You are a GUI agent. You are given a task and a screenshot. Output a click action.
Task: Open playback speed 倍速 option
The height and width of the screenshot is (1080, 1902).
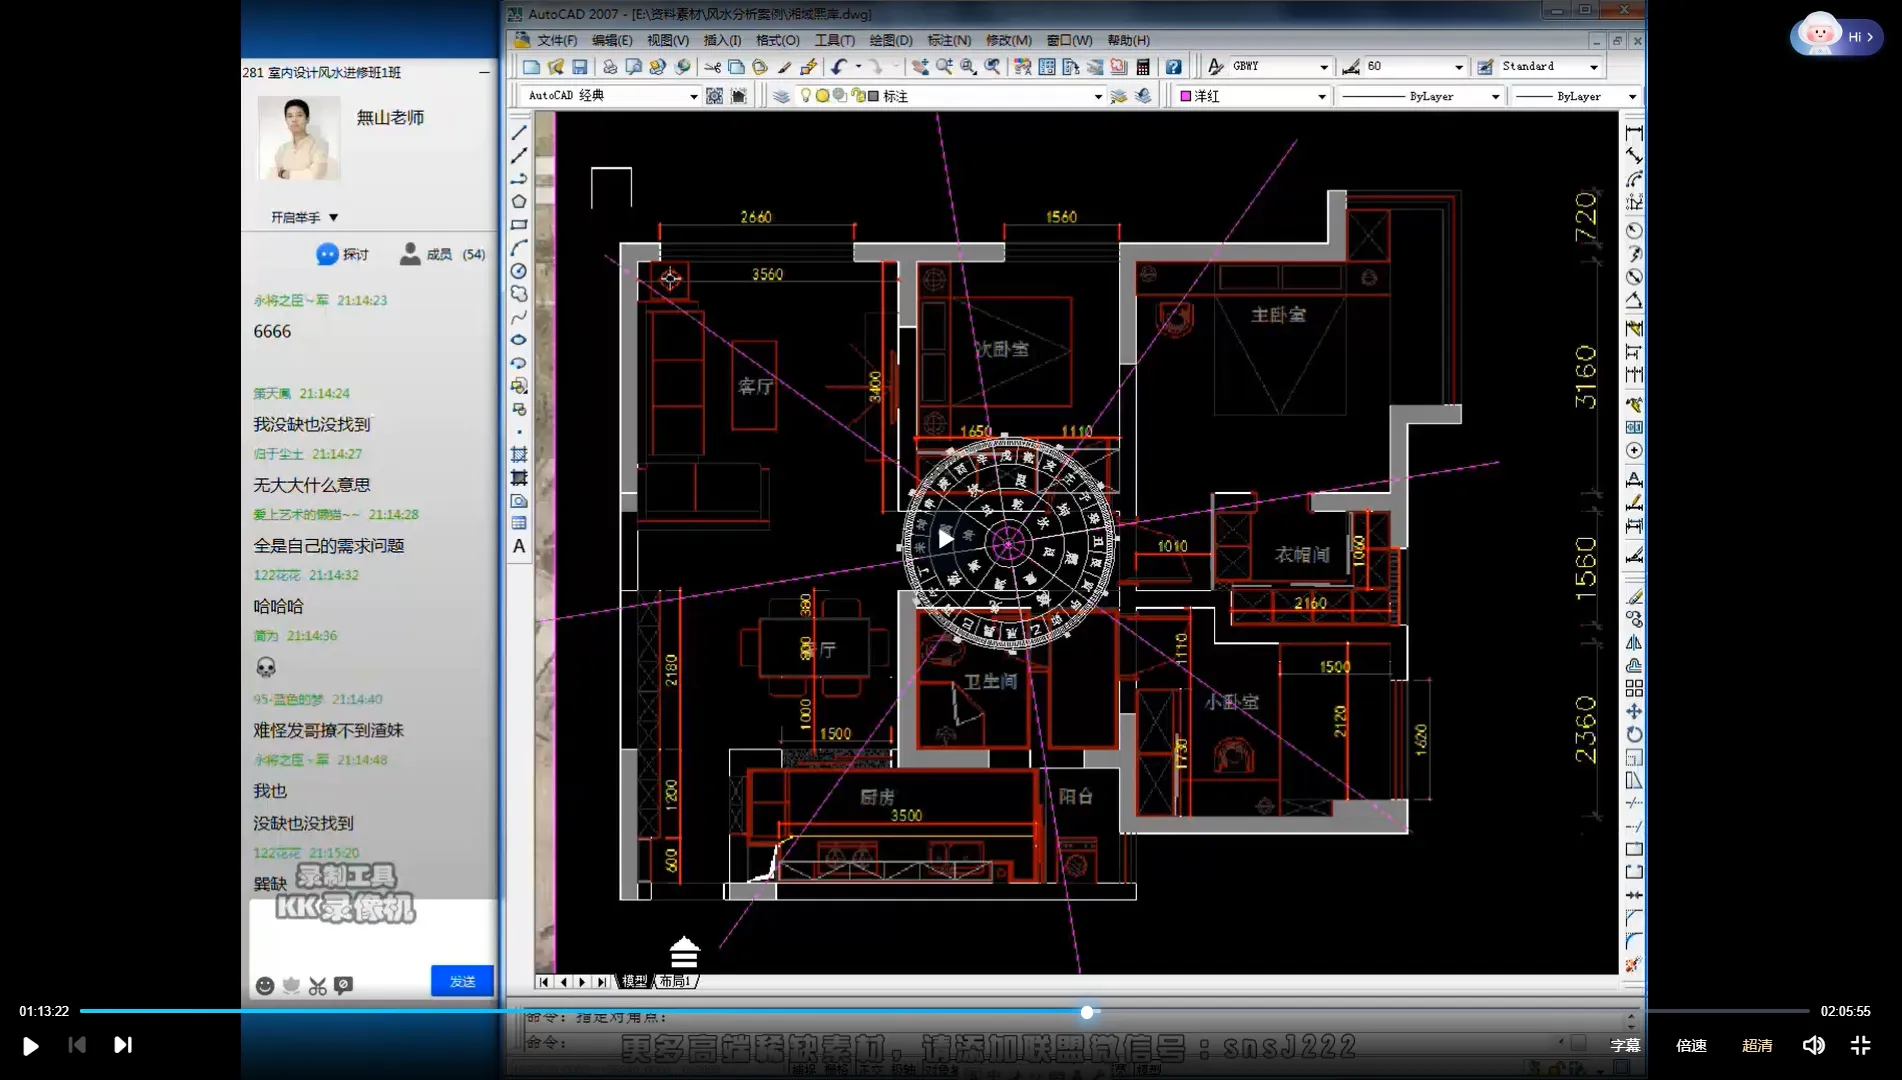(1691, 1045)
